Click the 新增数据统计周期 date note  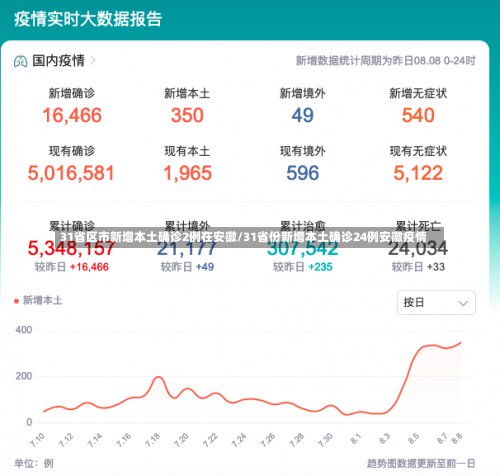point(386,61)
